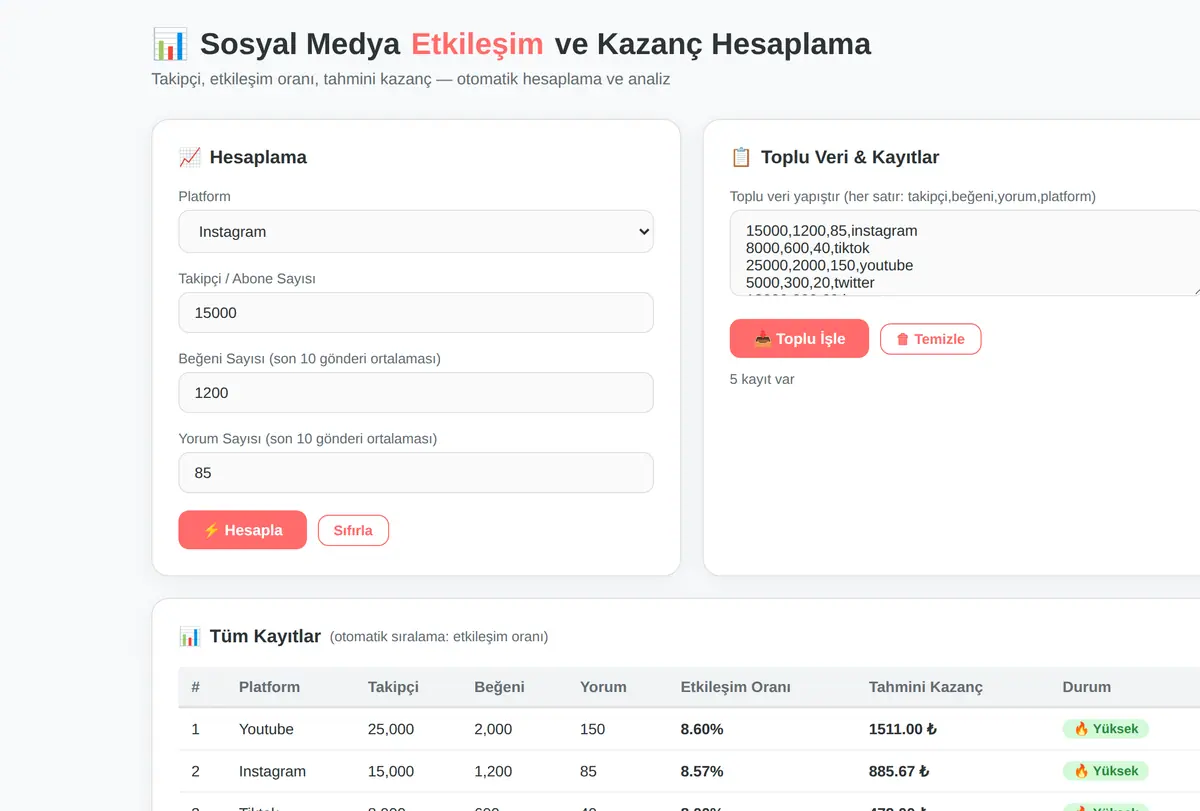The image size is (1200, 811).
Task: Click the highlighted word Etkileşim in the title
Action: tap(477, 44)
